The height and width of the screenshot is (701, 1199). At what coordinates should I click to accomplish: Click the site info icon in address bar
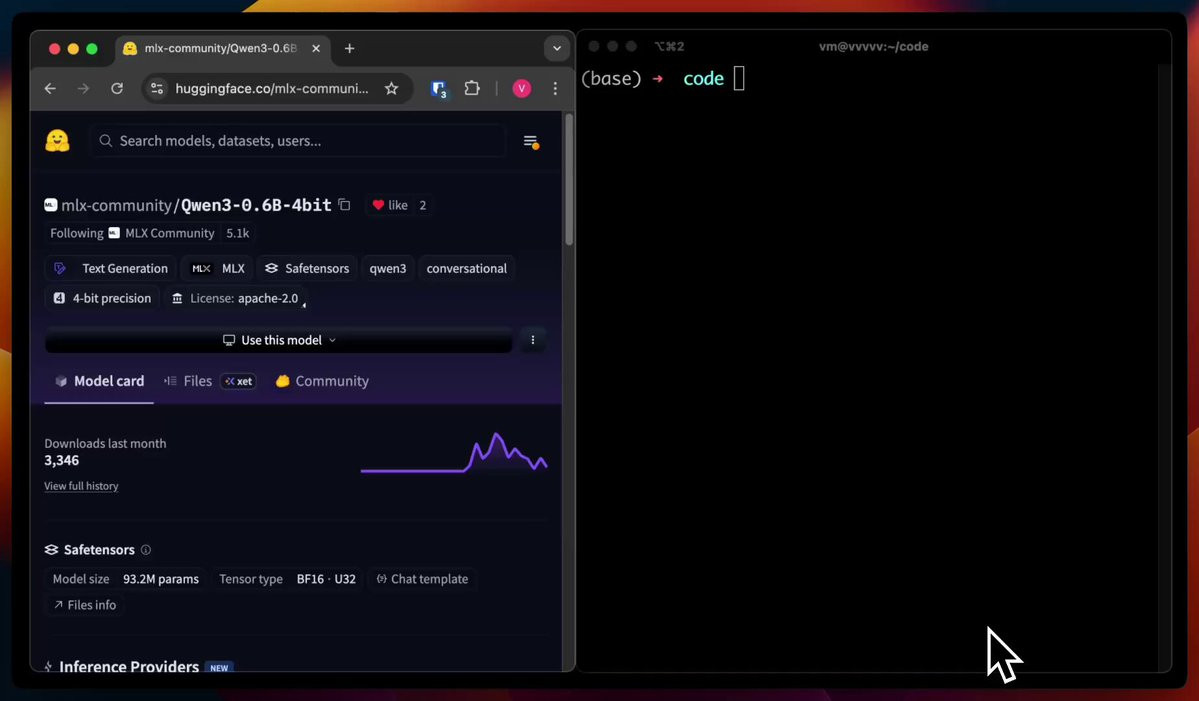157,89
